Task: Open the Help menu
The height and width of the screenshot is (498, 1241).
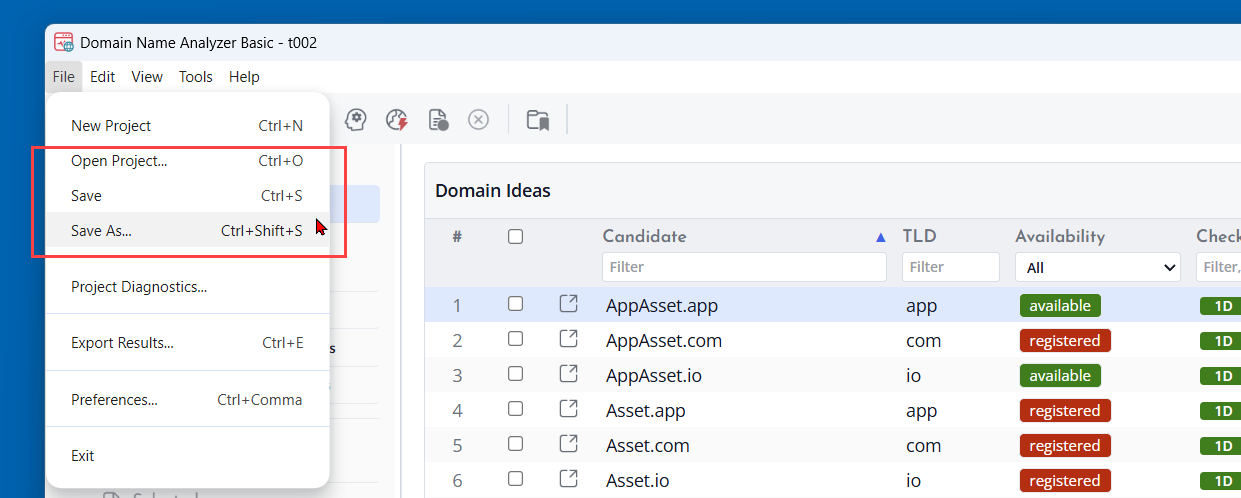Action: coord(244,76)
